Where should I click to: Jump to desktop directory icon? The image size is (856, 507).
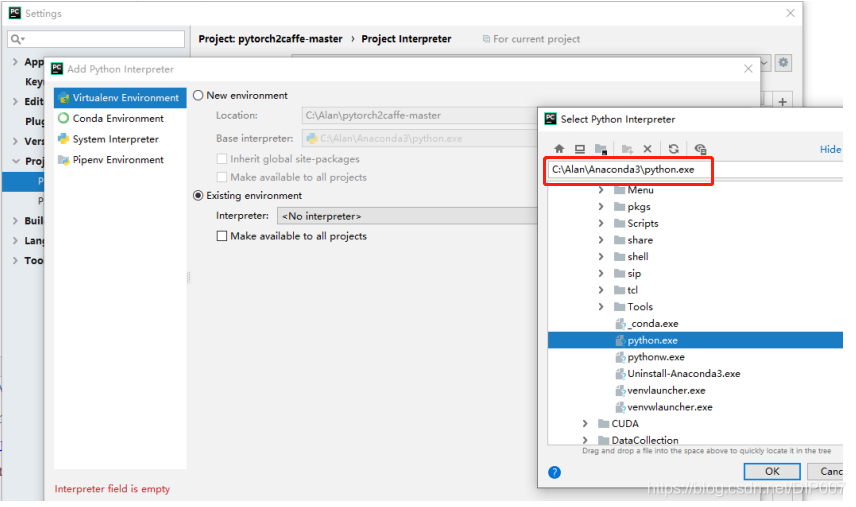tap(580, 149)
